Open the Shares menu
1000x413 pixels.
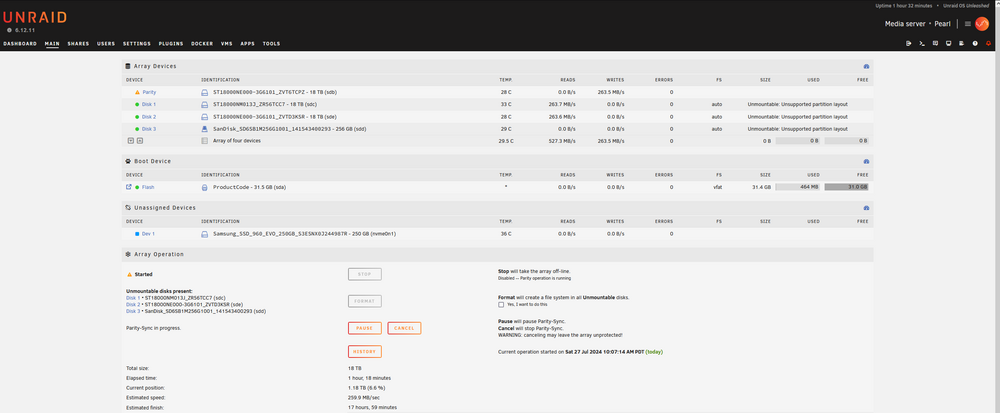point(78,44)
